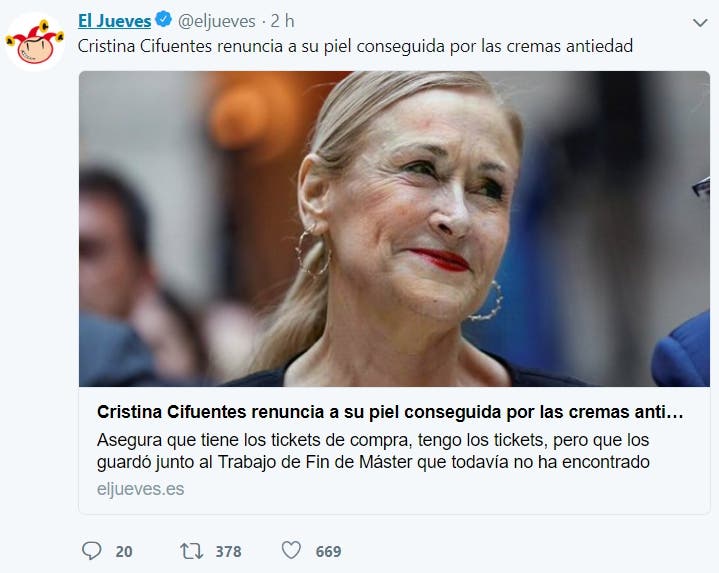
Task: Open the @eljueves handle
Action: [x=216, y=21]
